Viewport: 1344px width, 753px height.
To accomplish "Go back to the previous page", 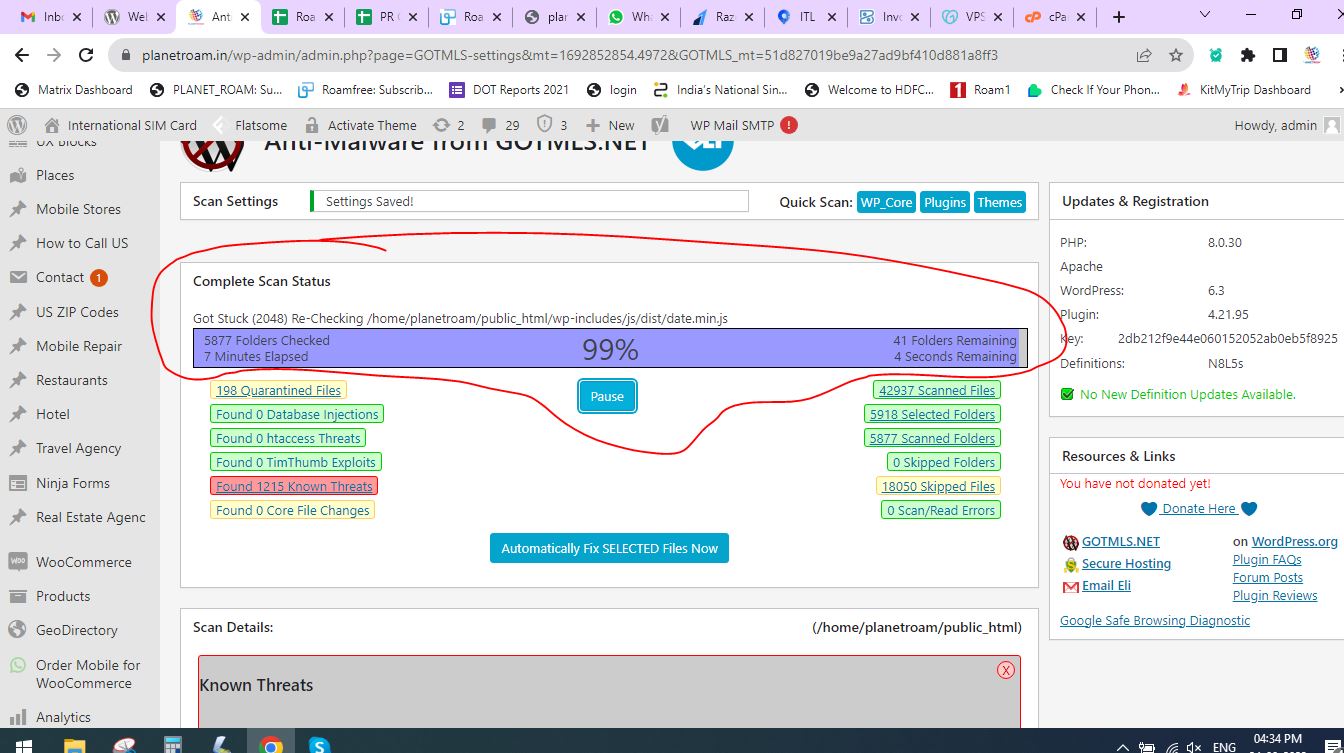I will (22, 56).
